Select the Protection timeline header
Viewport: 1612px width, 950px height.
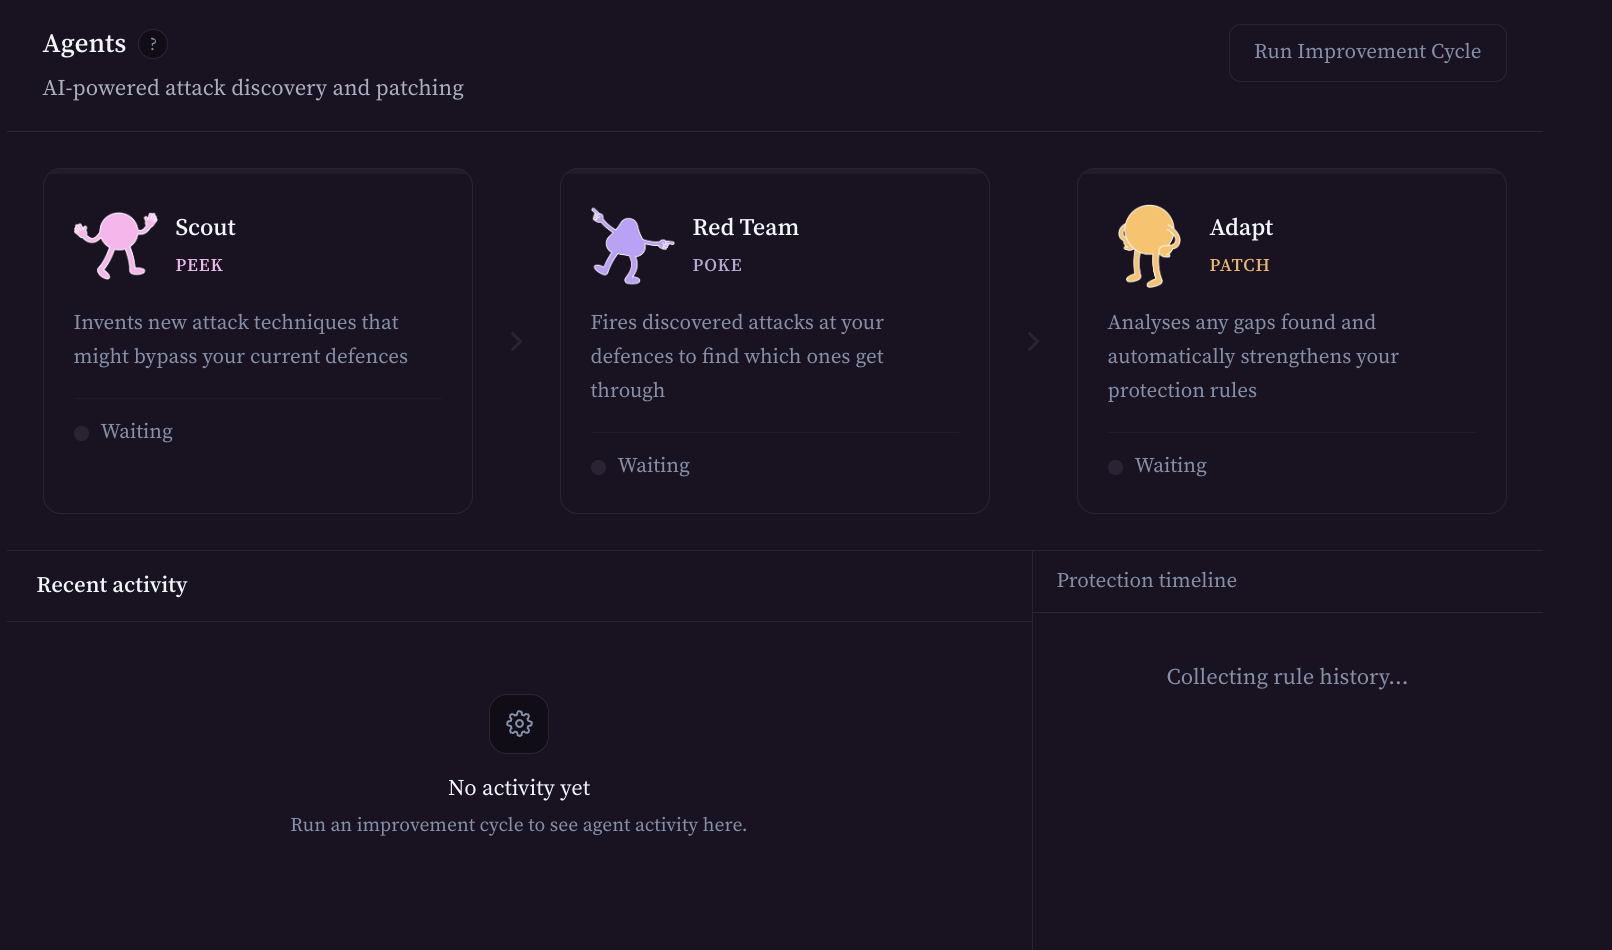coord(1146,581)
